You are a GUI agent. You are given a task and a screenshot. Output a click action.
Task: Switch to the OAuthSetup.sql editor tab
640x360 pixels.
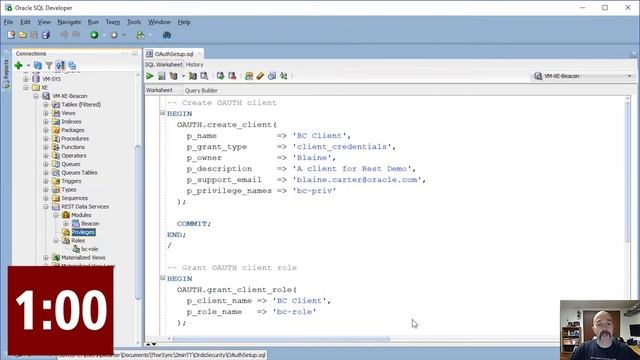[174, 54]
